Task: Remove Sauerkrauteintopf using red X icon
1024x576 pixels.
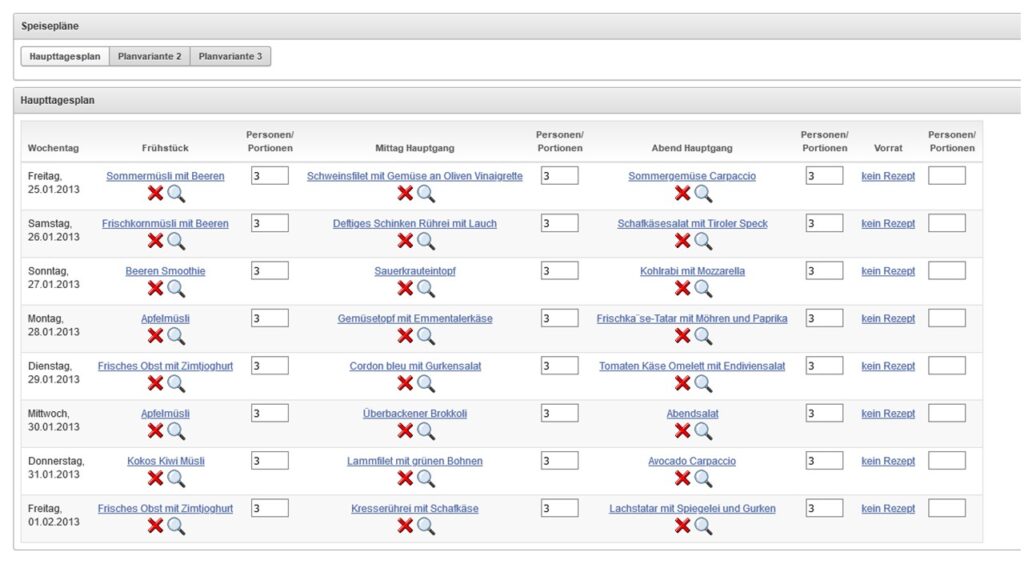Action: point(405,289)
